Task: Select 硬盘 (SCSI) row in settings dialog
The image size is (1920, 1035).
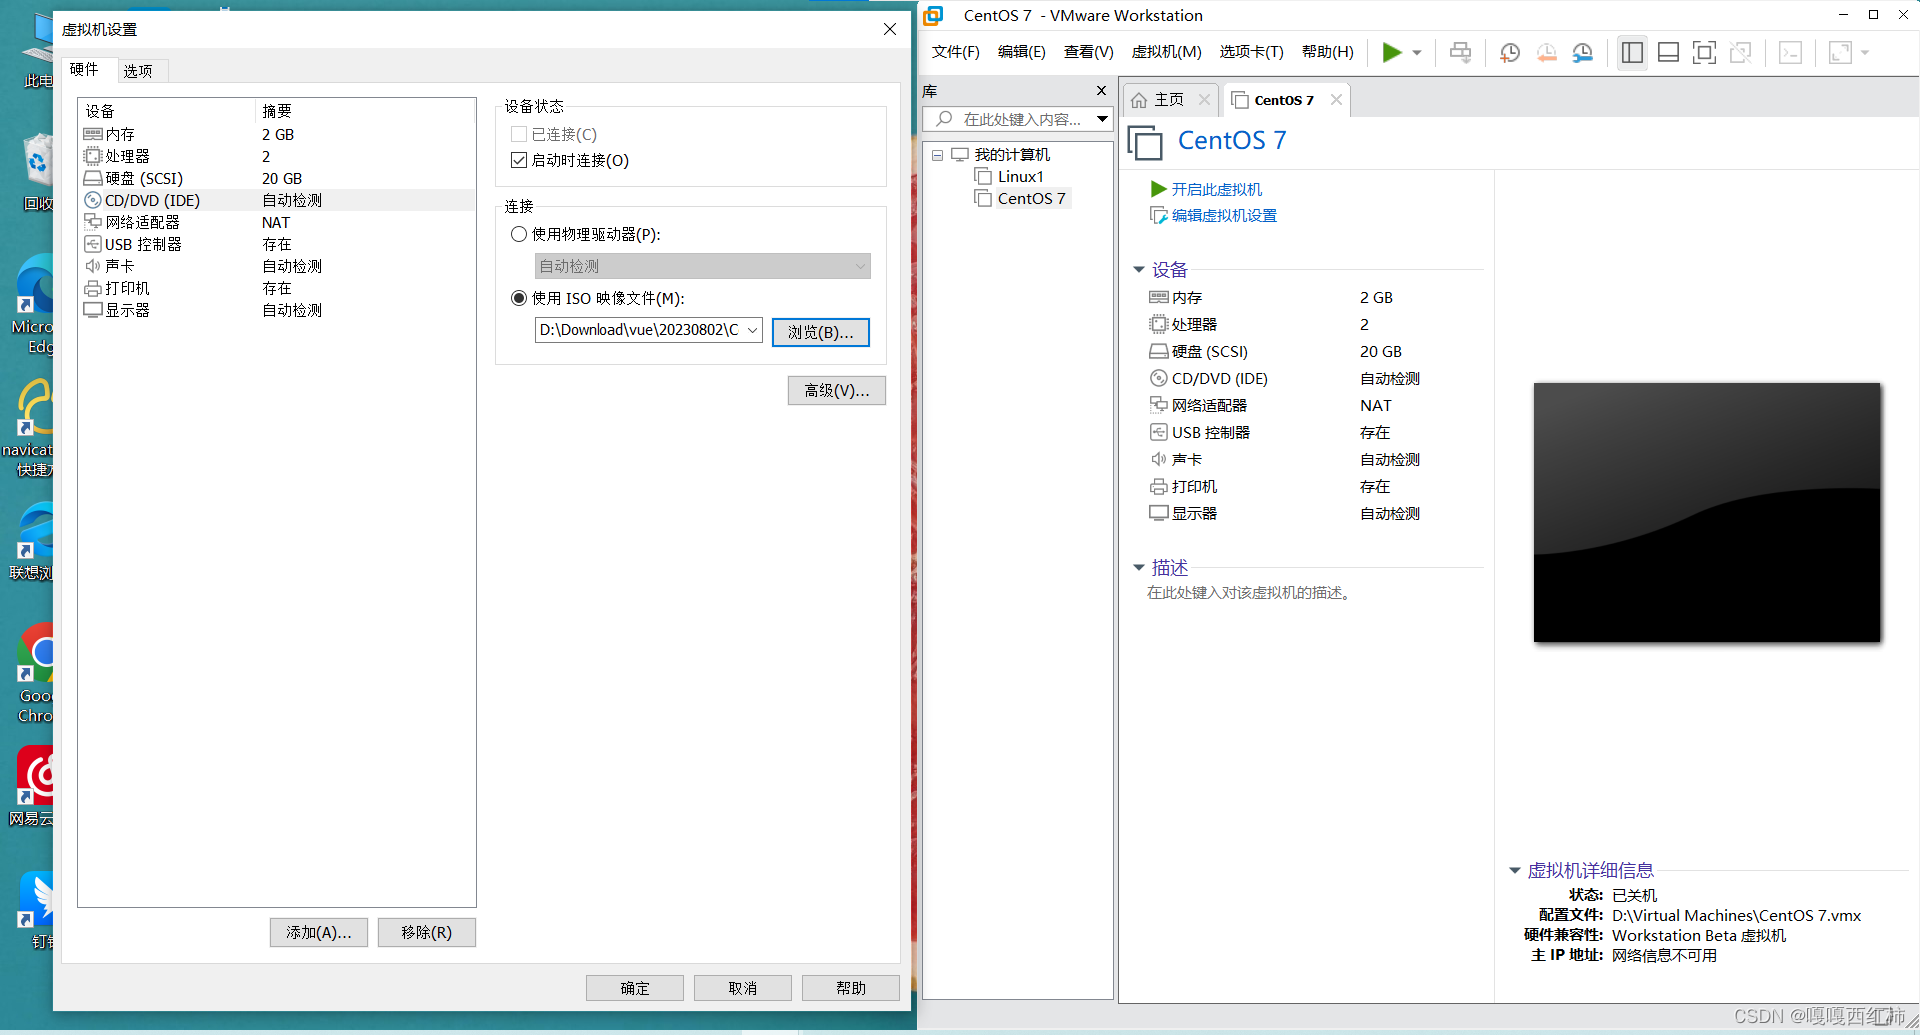Action: pyautogui.click(x=276, y=178)
